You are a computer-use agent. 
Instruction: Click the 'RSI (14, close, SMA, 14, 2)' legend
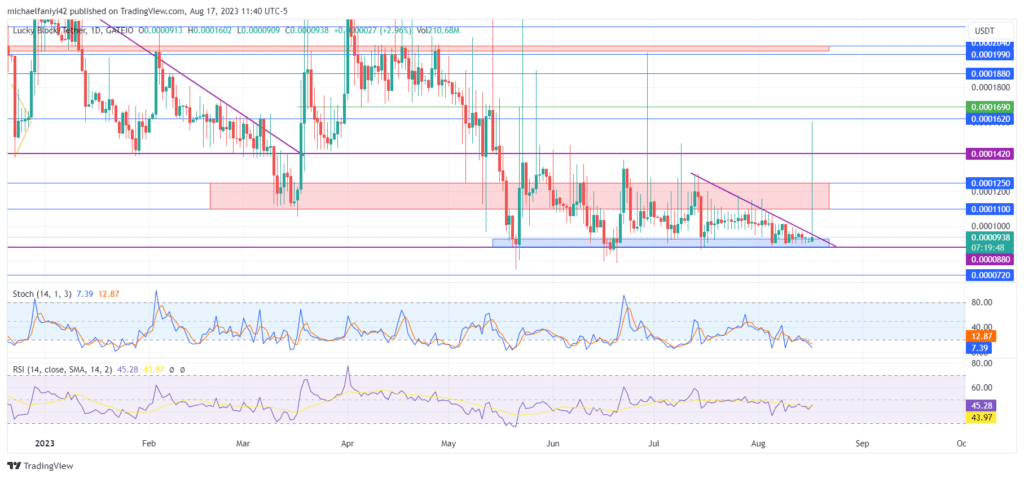click(x=65, y=370)
